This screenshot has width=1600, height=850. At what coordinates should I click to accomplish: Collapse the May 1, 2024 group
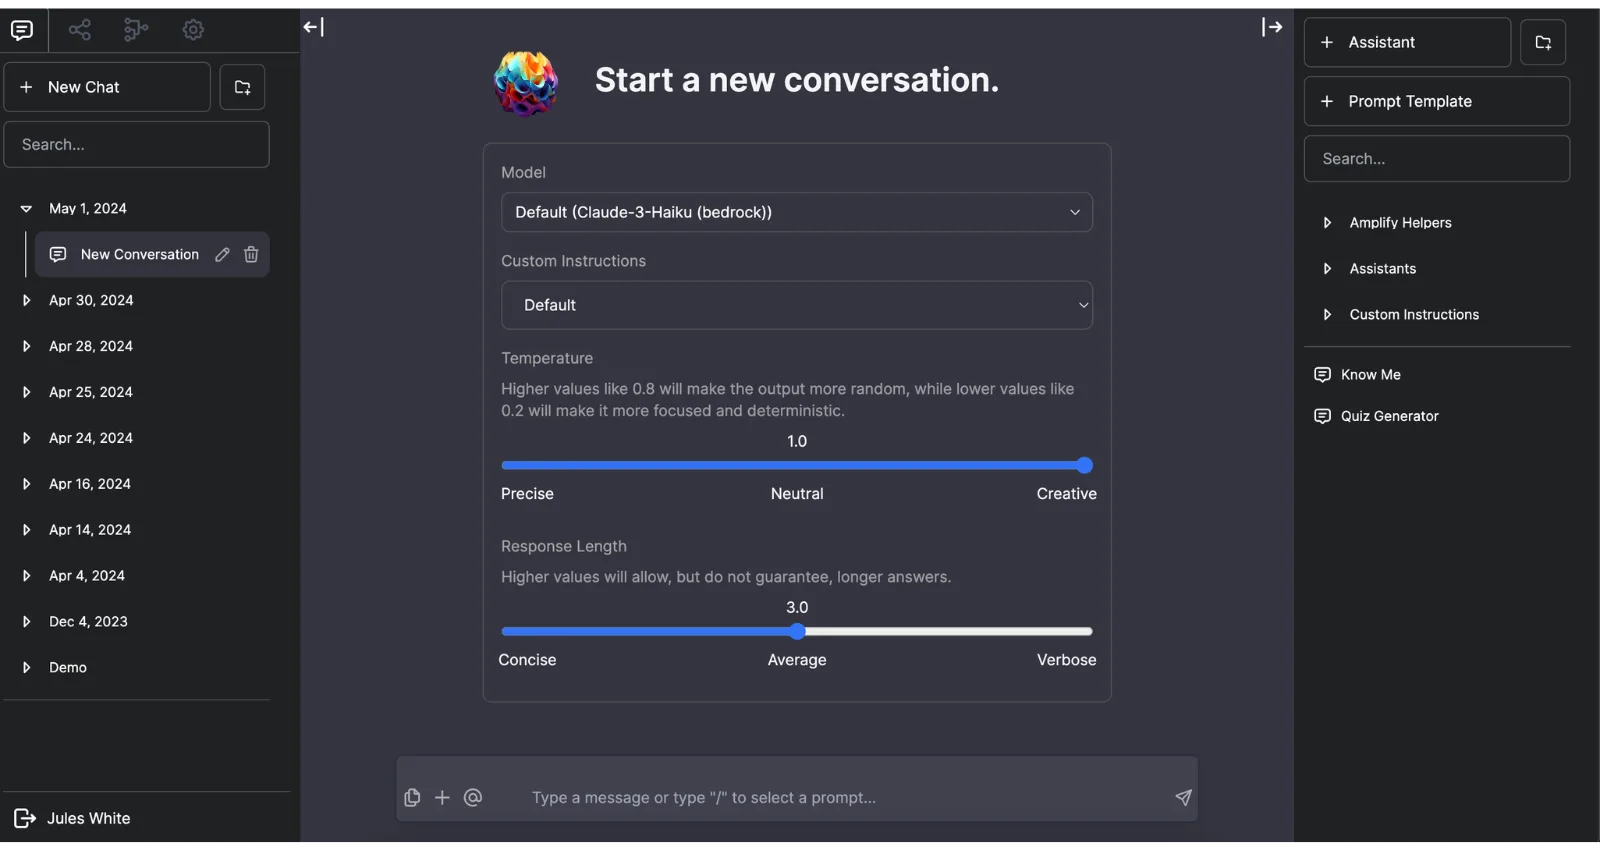point(27,209)
